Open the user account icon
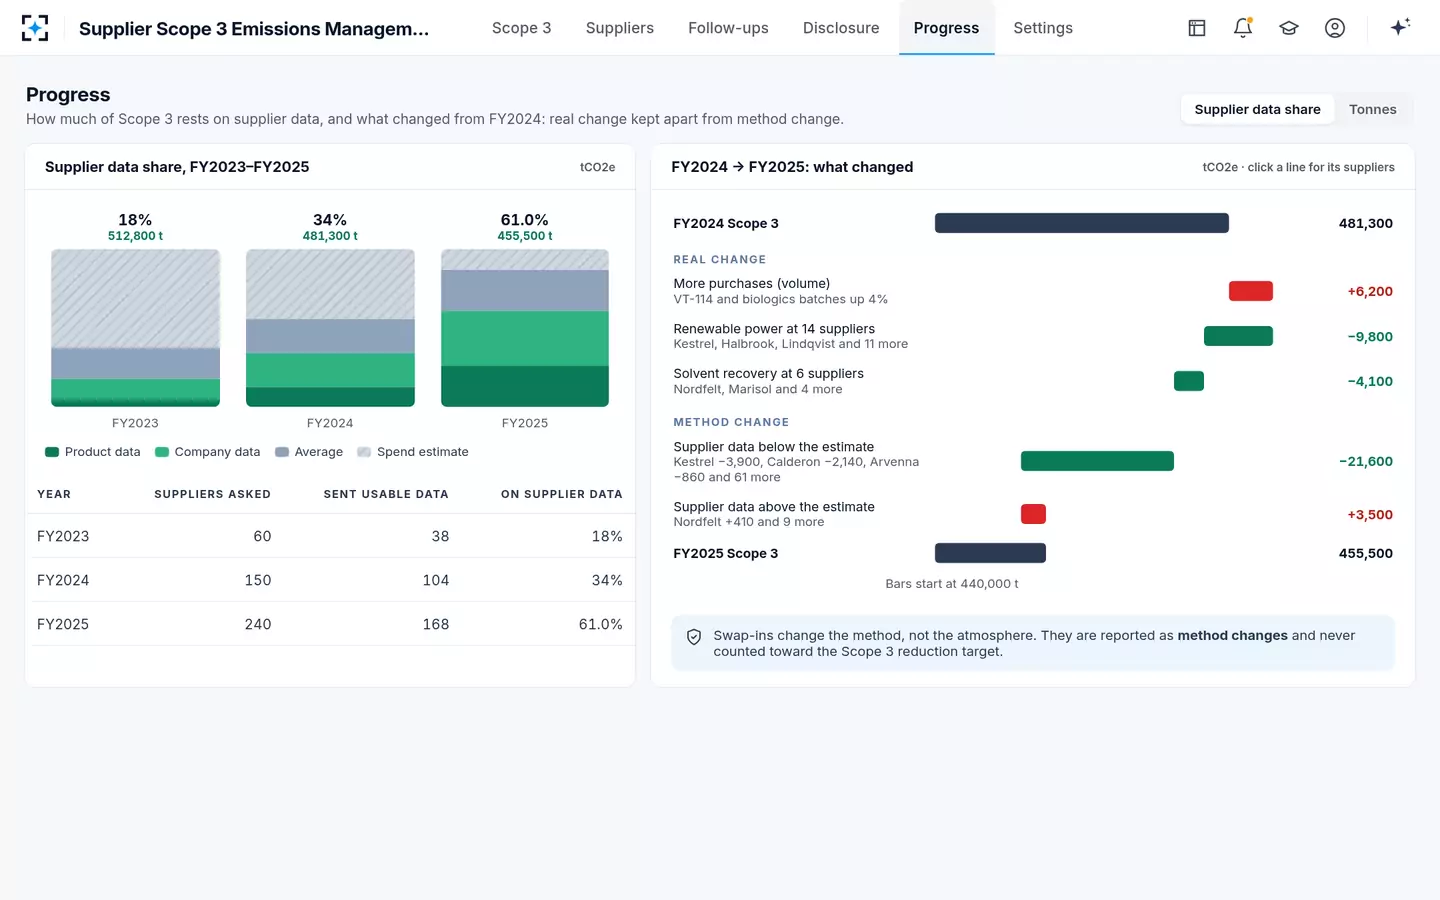Screen dimensions: 1440x900 pos(1335,28)
